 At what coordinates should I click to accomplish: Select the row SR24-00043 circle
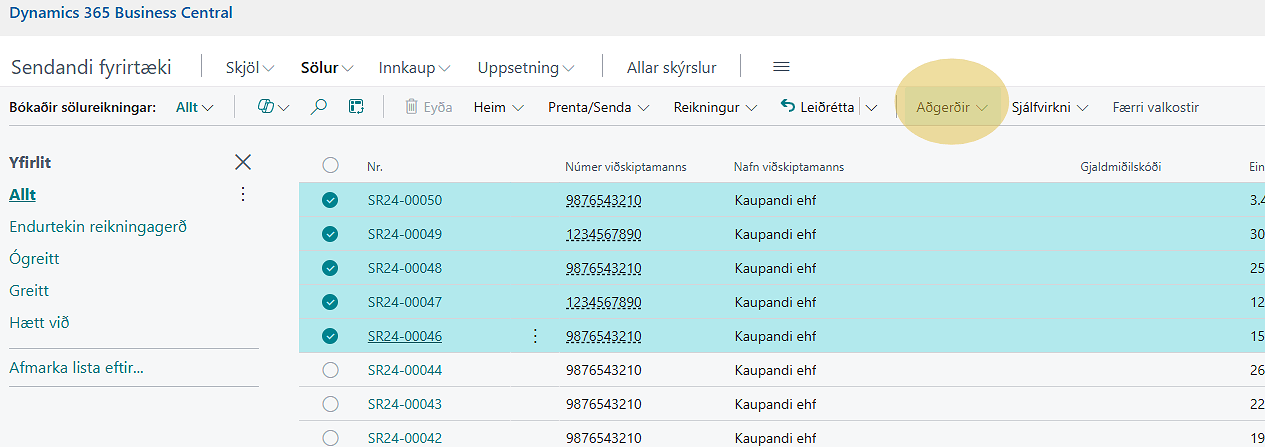(330, 404)
